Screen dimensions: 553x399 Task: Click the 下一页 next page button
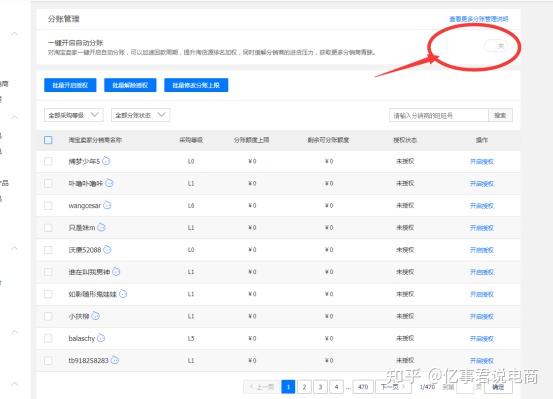coord(393,387)
